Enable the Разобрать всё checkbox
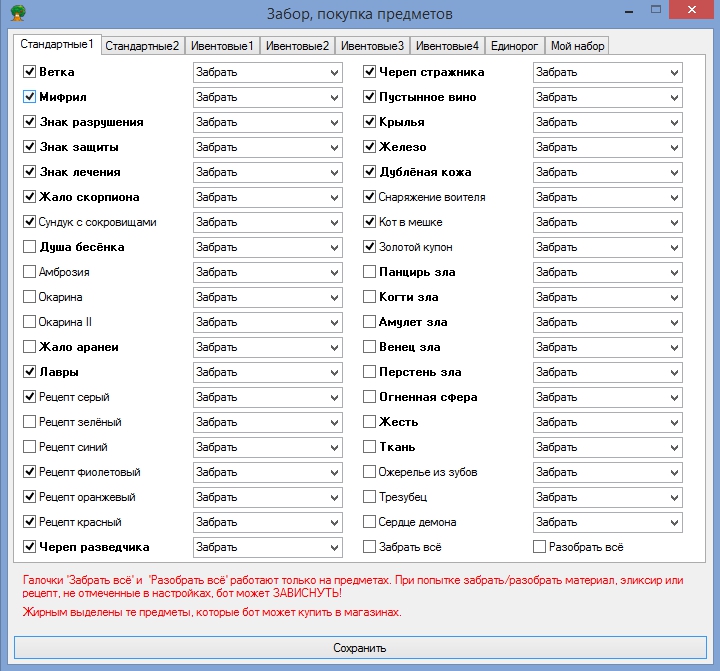This screenshot has width=720, height=671. pos(539,547)
